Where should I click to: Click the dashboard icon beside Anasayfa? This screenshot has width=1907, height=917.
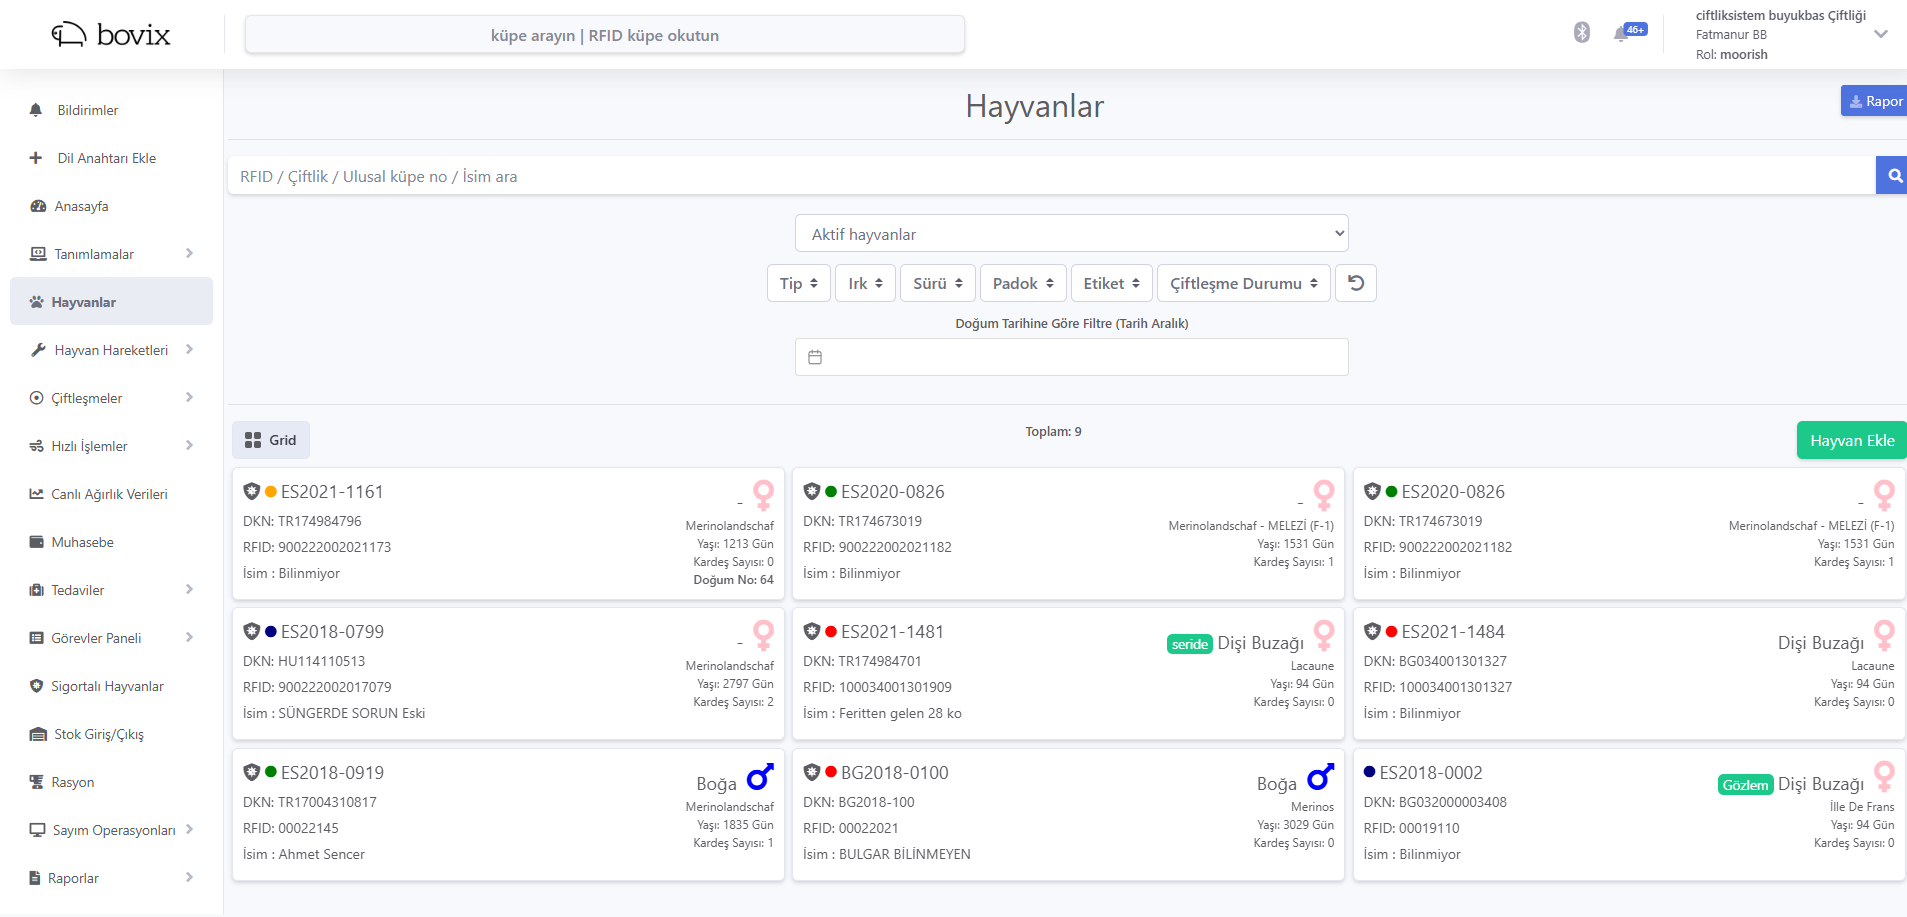coord(38,206)
